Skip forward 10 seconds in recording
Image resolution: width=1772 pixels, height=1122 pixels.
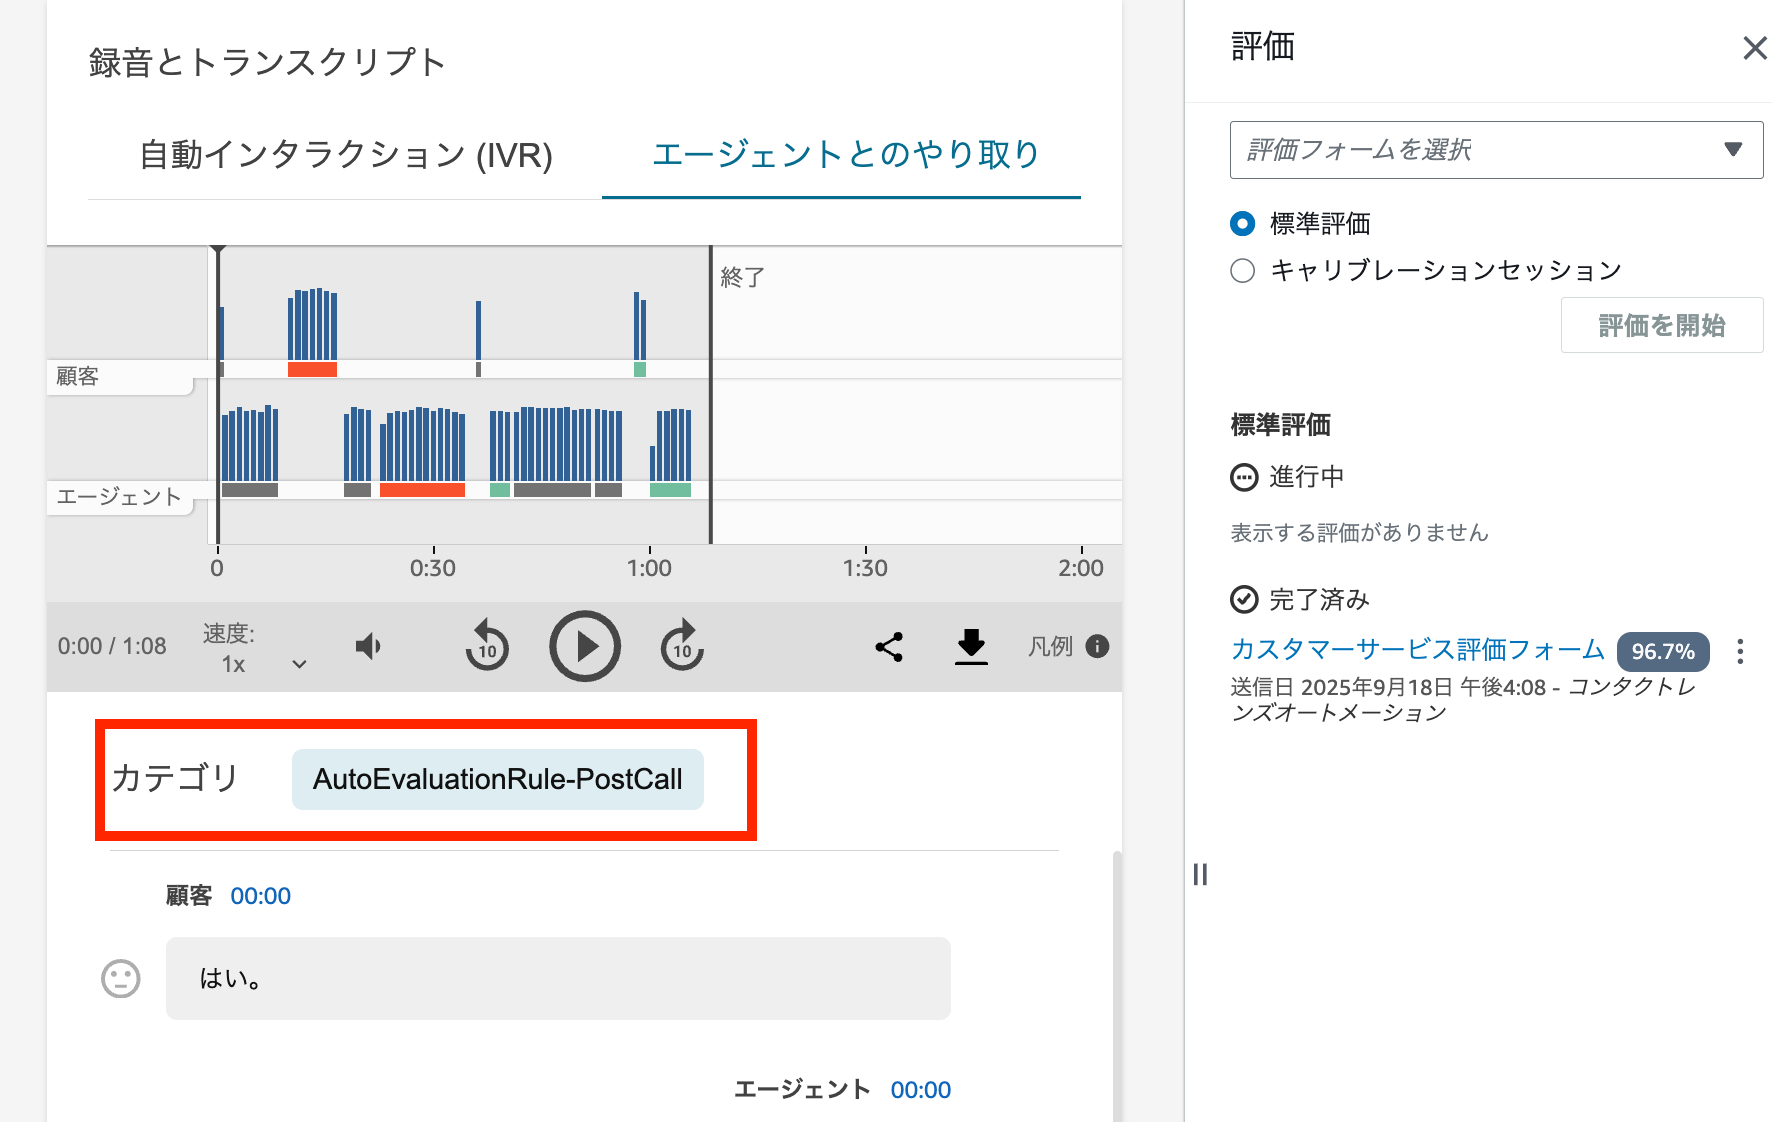pyautogui.click(x=682, y=647)
